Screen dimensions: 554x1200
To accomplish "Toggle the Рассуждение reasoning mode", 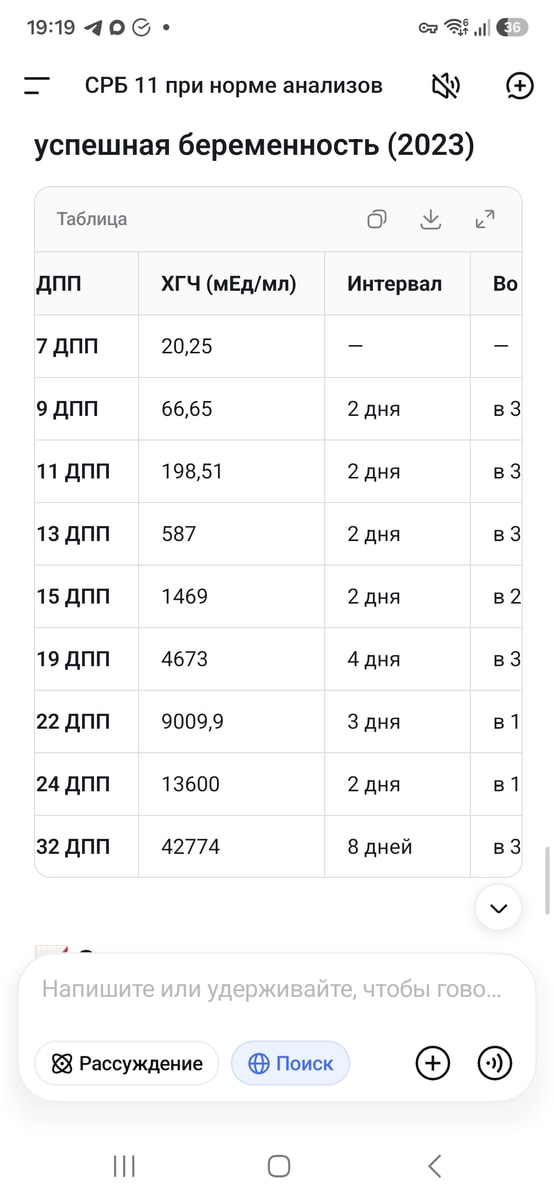I will (x=126, y=1063).
